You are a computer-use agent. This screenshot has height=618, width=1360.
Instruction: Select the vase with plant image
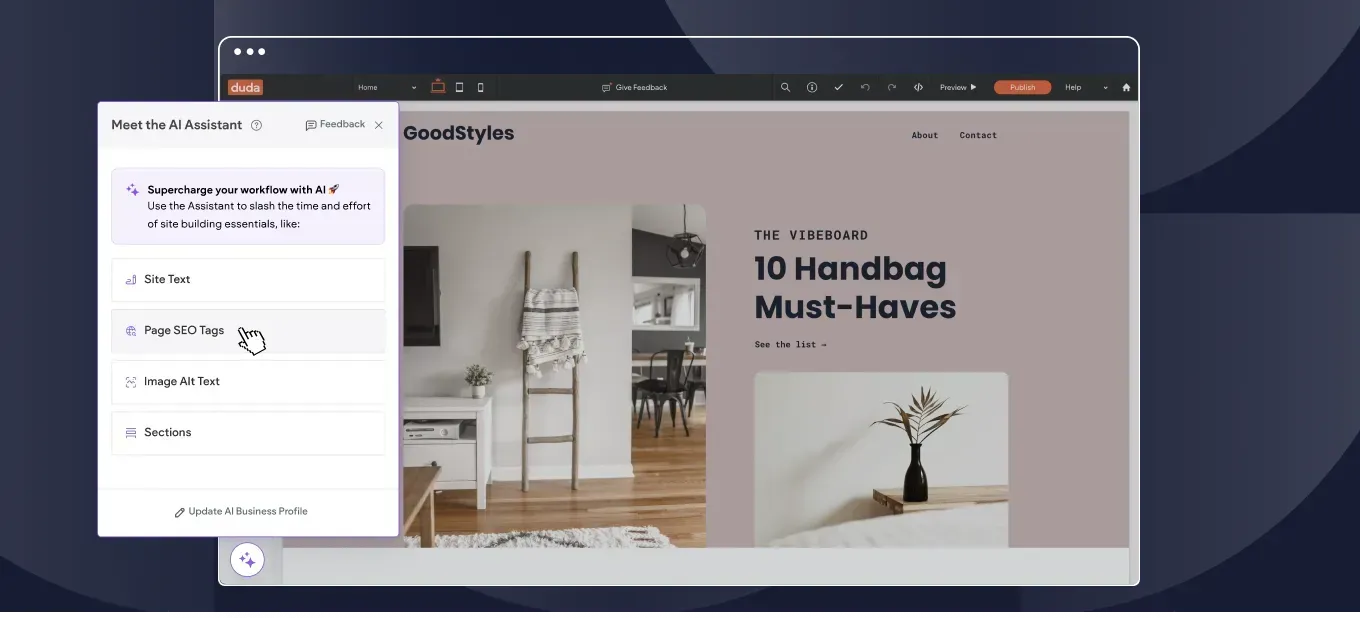881,460
